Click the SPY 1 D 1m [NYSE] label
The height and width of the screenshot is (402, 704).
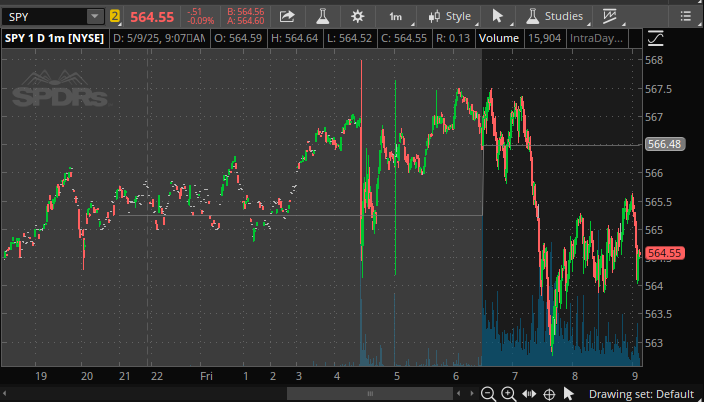coord(54,39)
